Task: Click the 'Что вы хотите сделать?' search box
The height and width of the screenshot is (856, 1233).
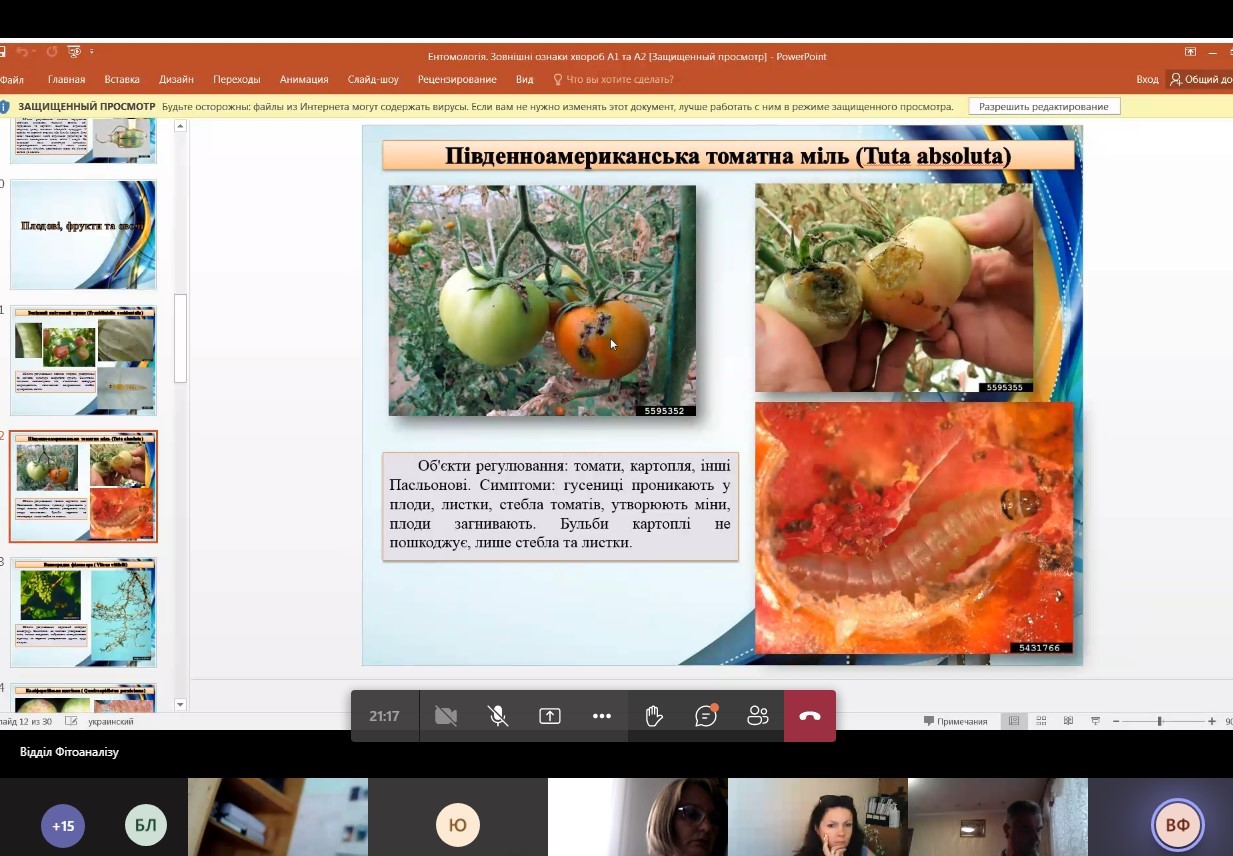Action: pos(613,80)
